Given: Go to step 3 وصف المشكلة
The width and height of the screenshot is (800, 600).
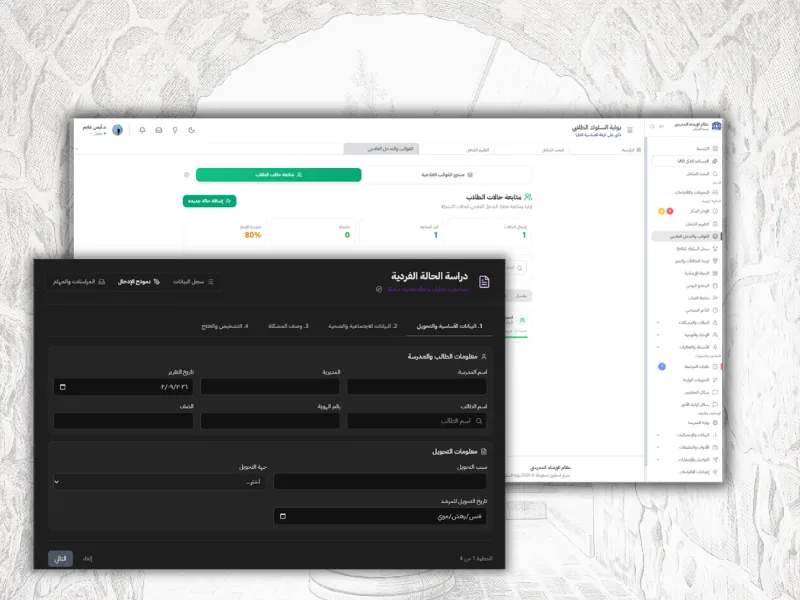Looking at the screenshot, I should tap(288, 326).
